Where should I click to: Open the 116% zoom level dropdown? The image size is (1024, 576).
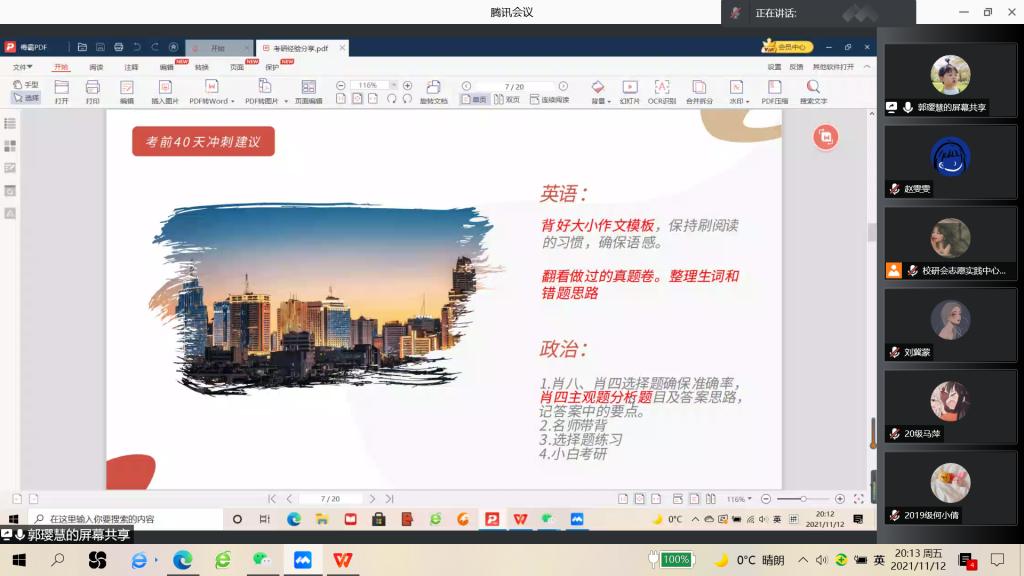[392, 86]
